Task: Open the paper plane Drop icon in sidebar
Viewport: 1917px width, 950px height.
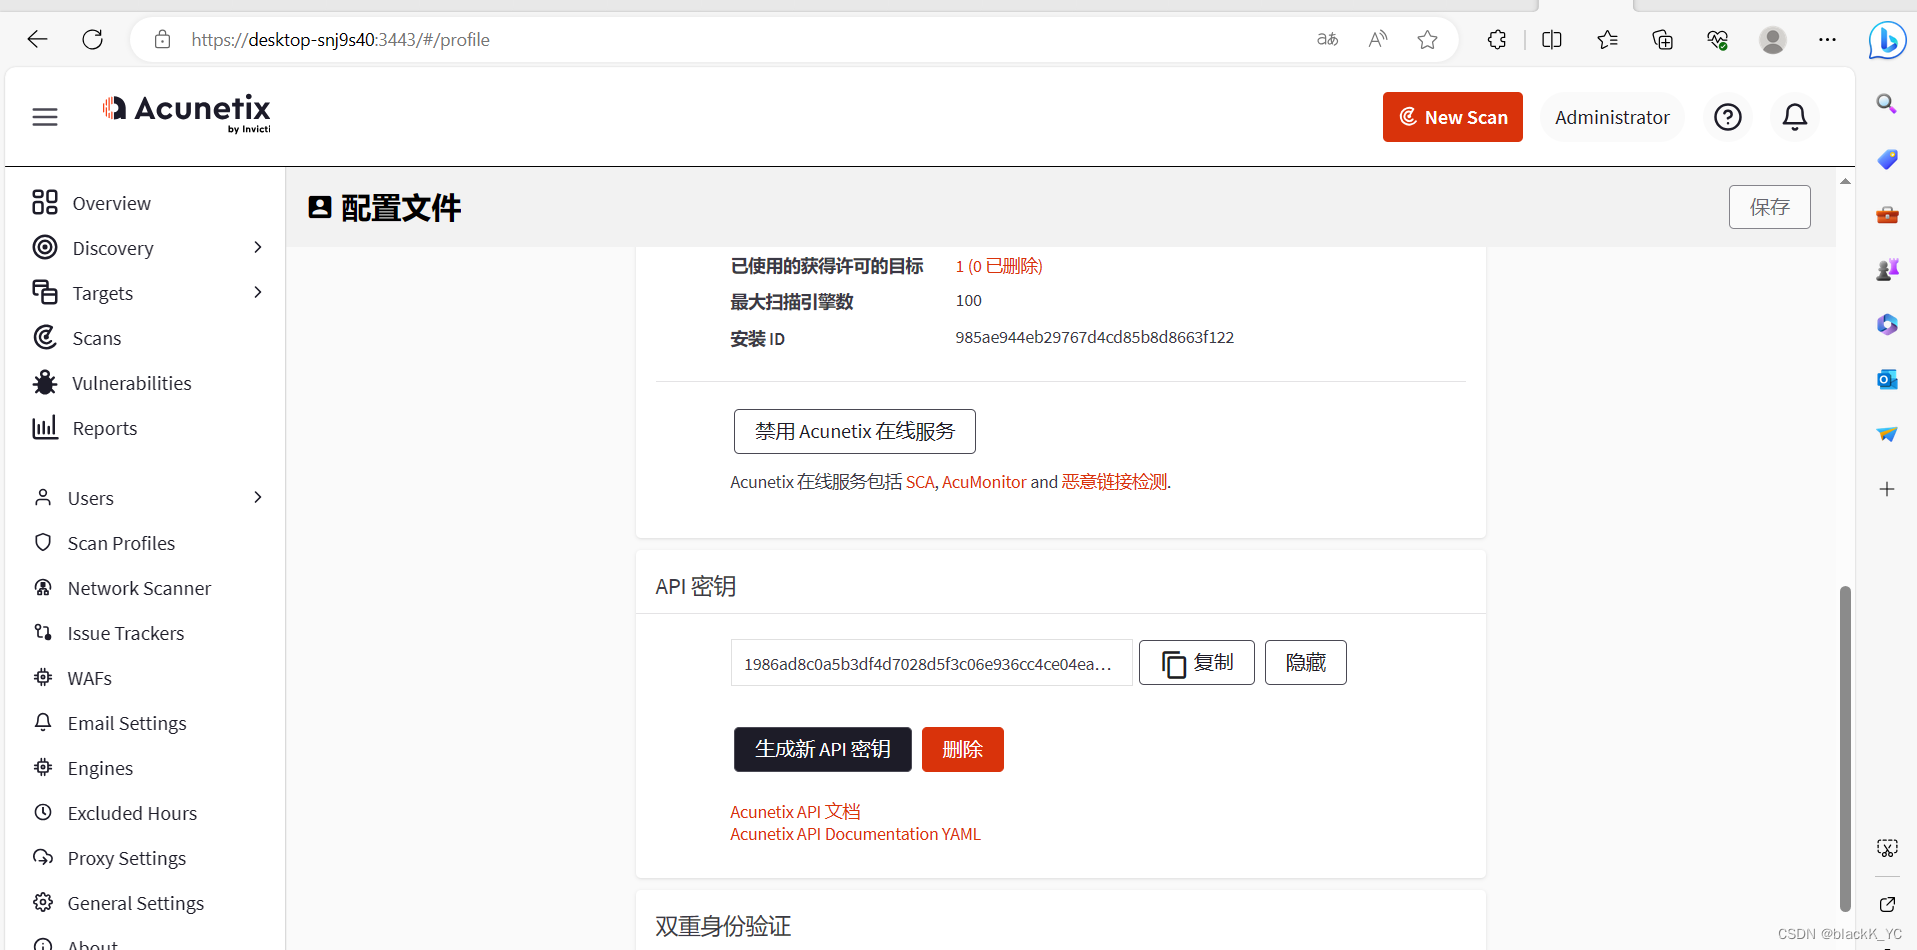Action: click(x=1887, y=434)
